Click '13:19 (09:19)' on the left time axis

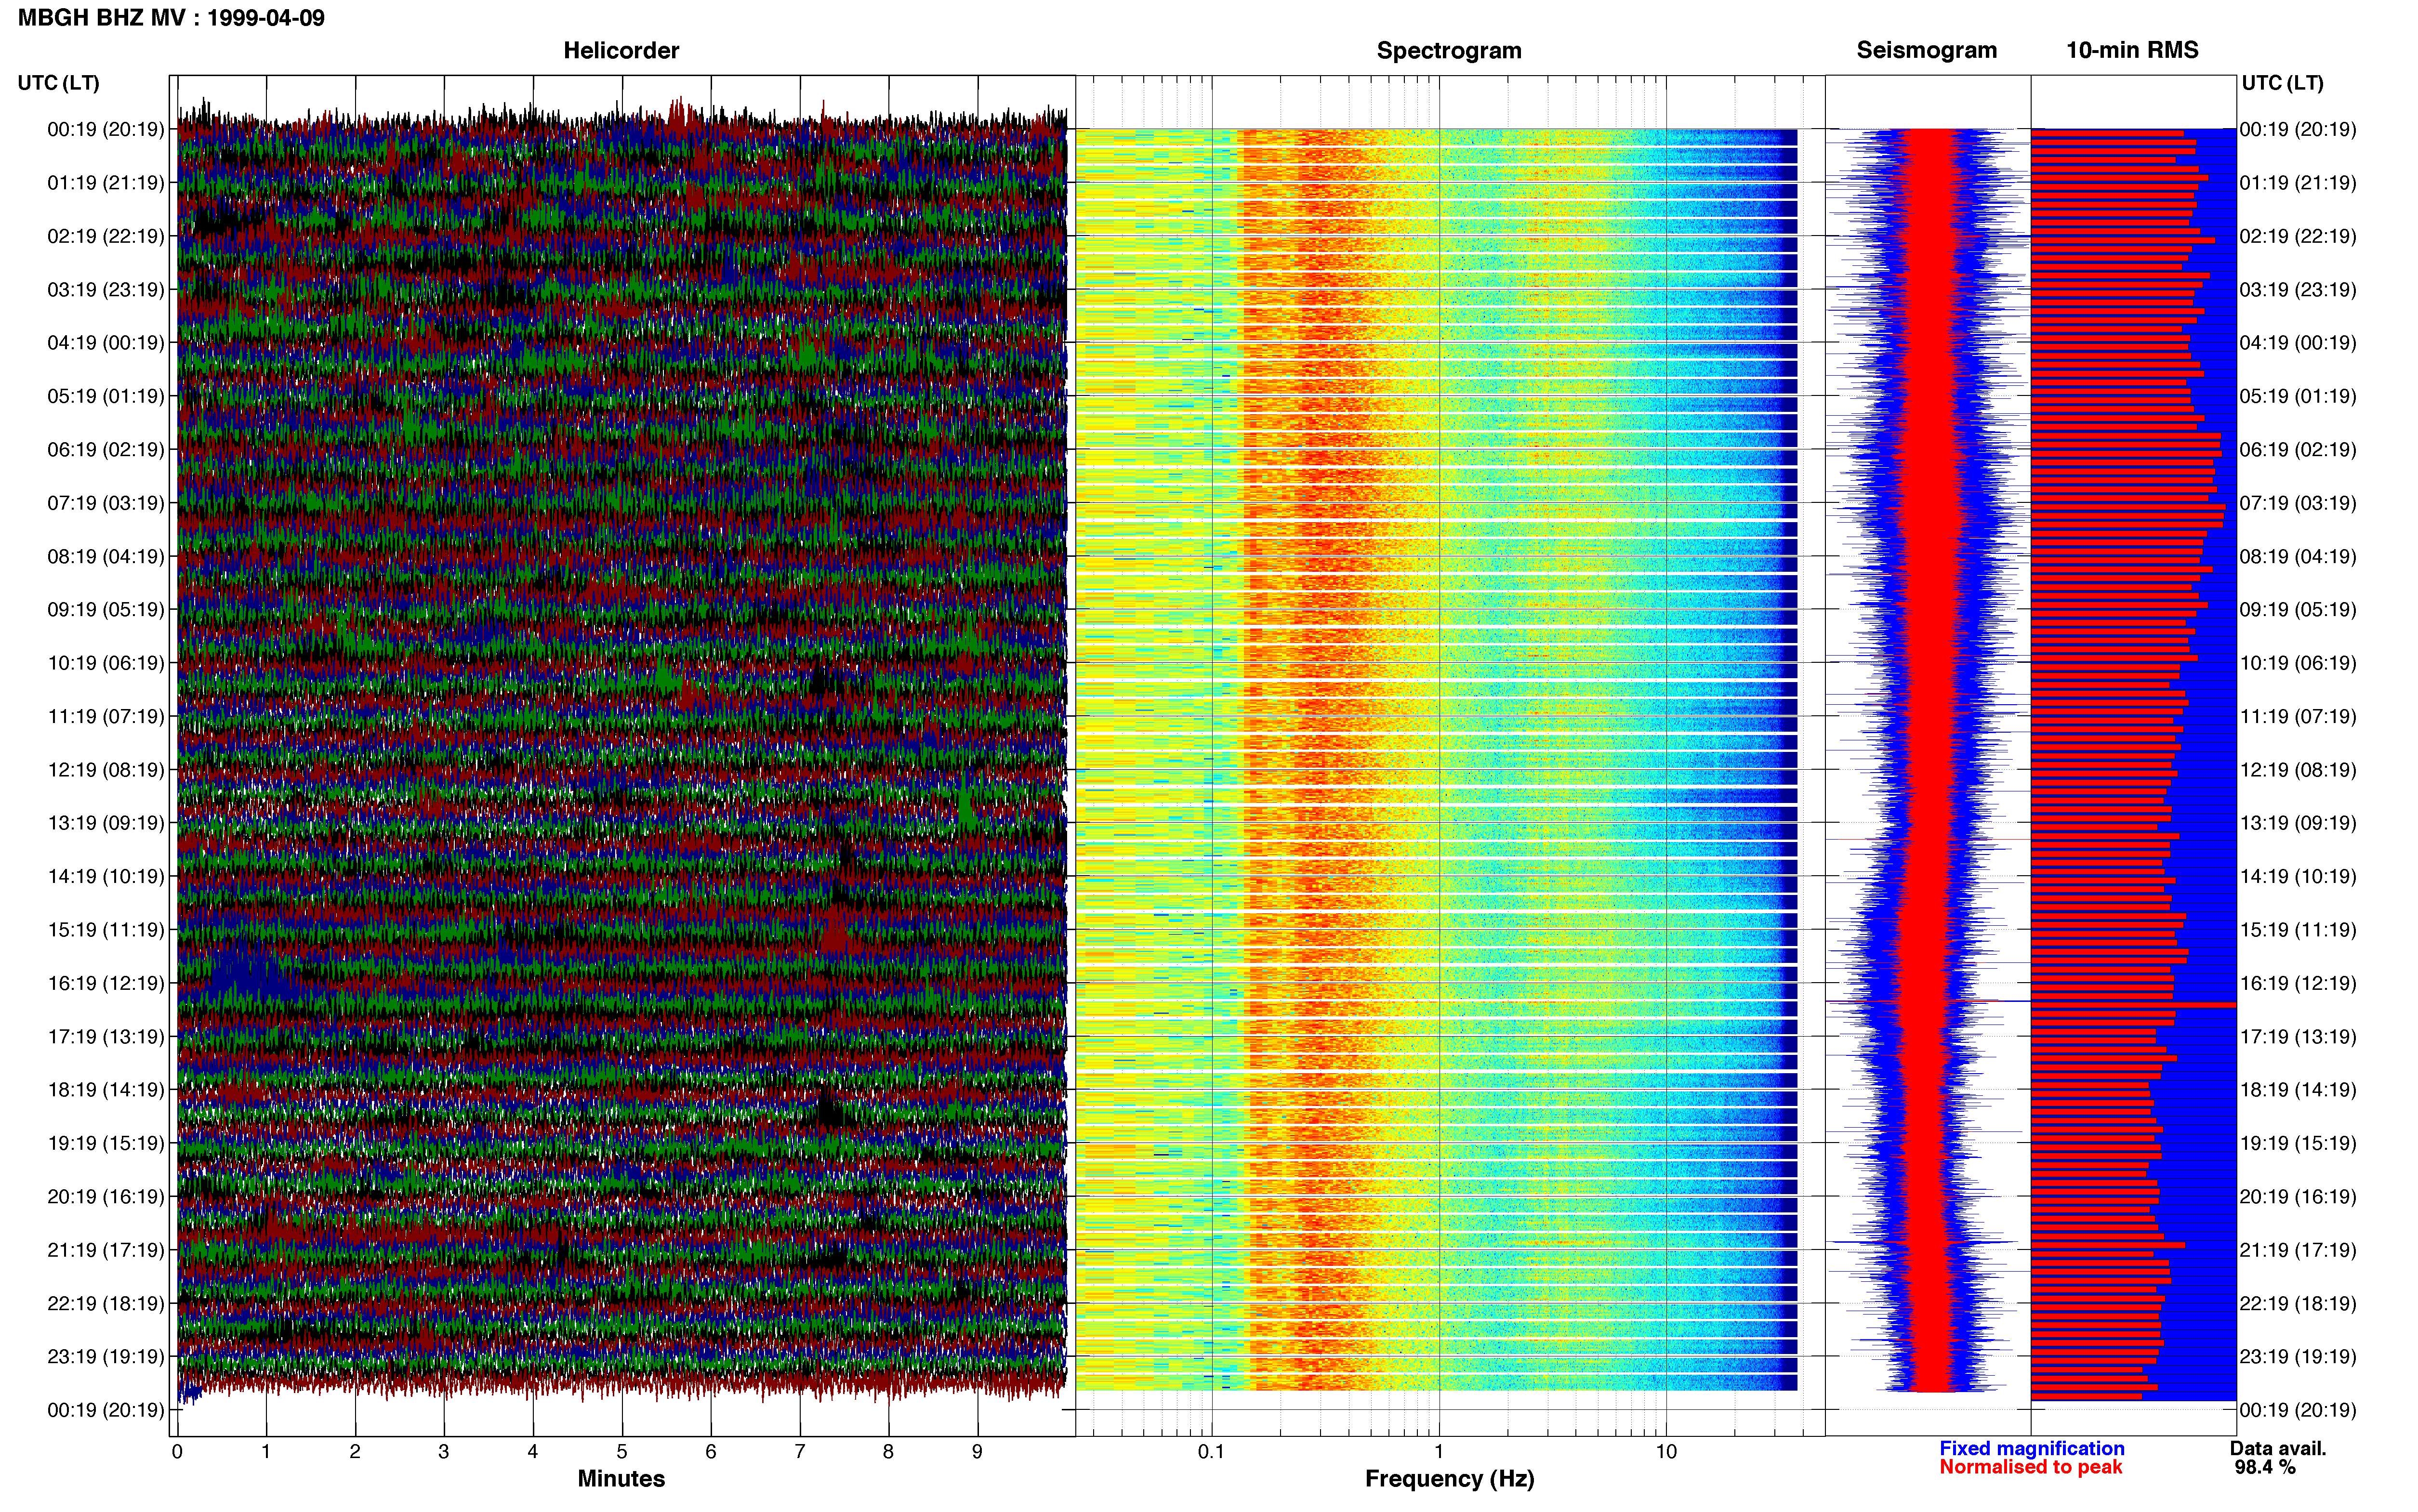tap(106, 823)
